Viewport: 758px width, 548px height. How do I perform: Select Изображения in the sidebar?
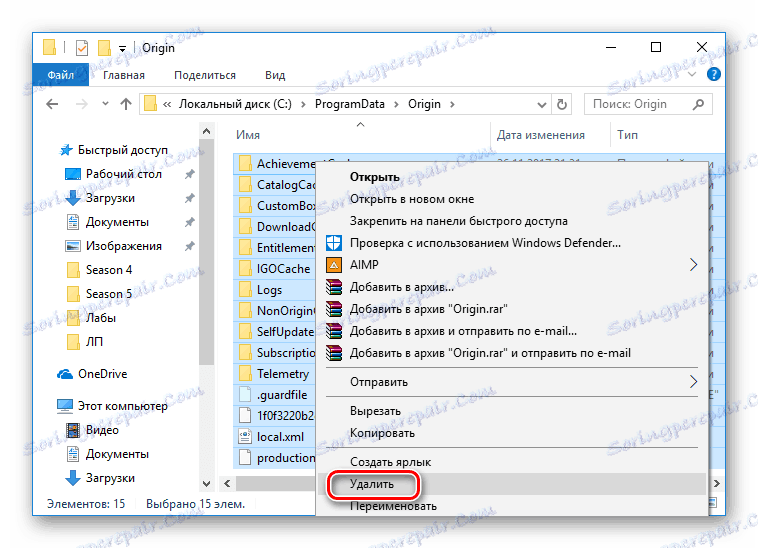pos(114,246)
